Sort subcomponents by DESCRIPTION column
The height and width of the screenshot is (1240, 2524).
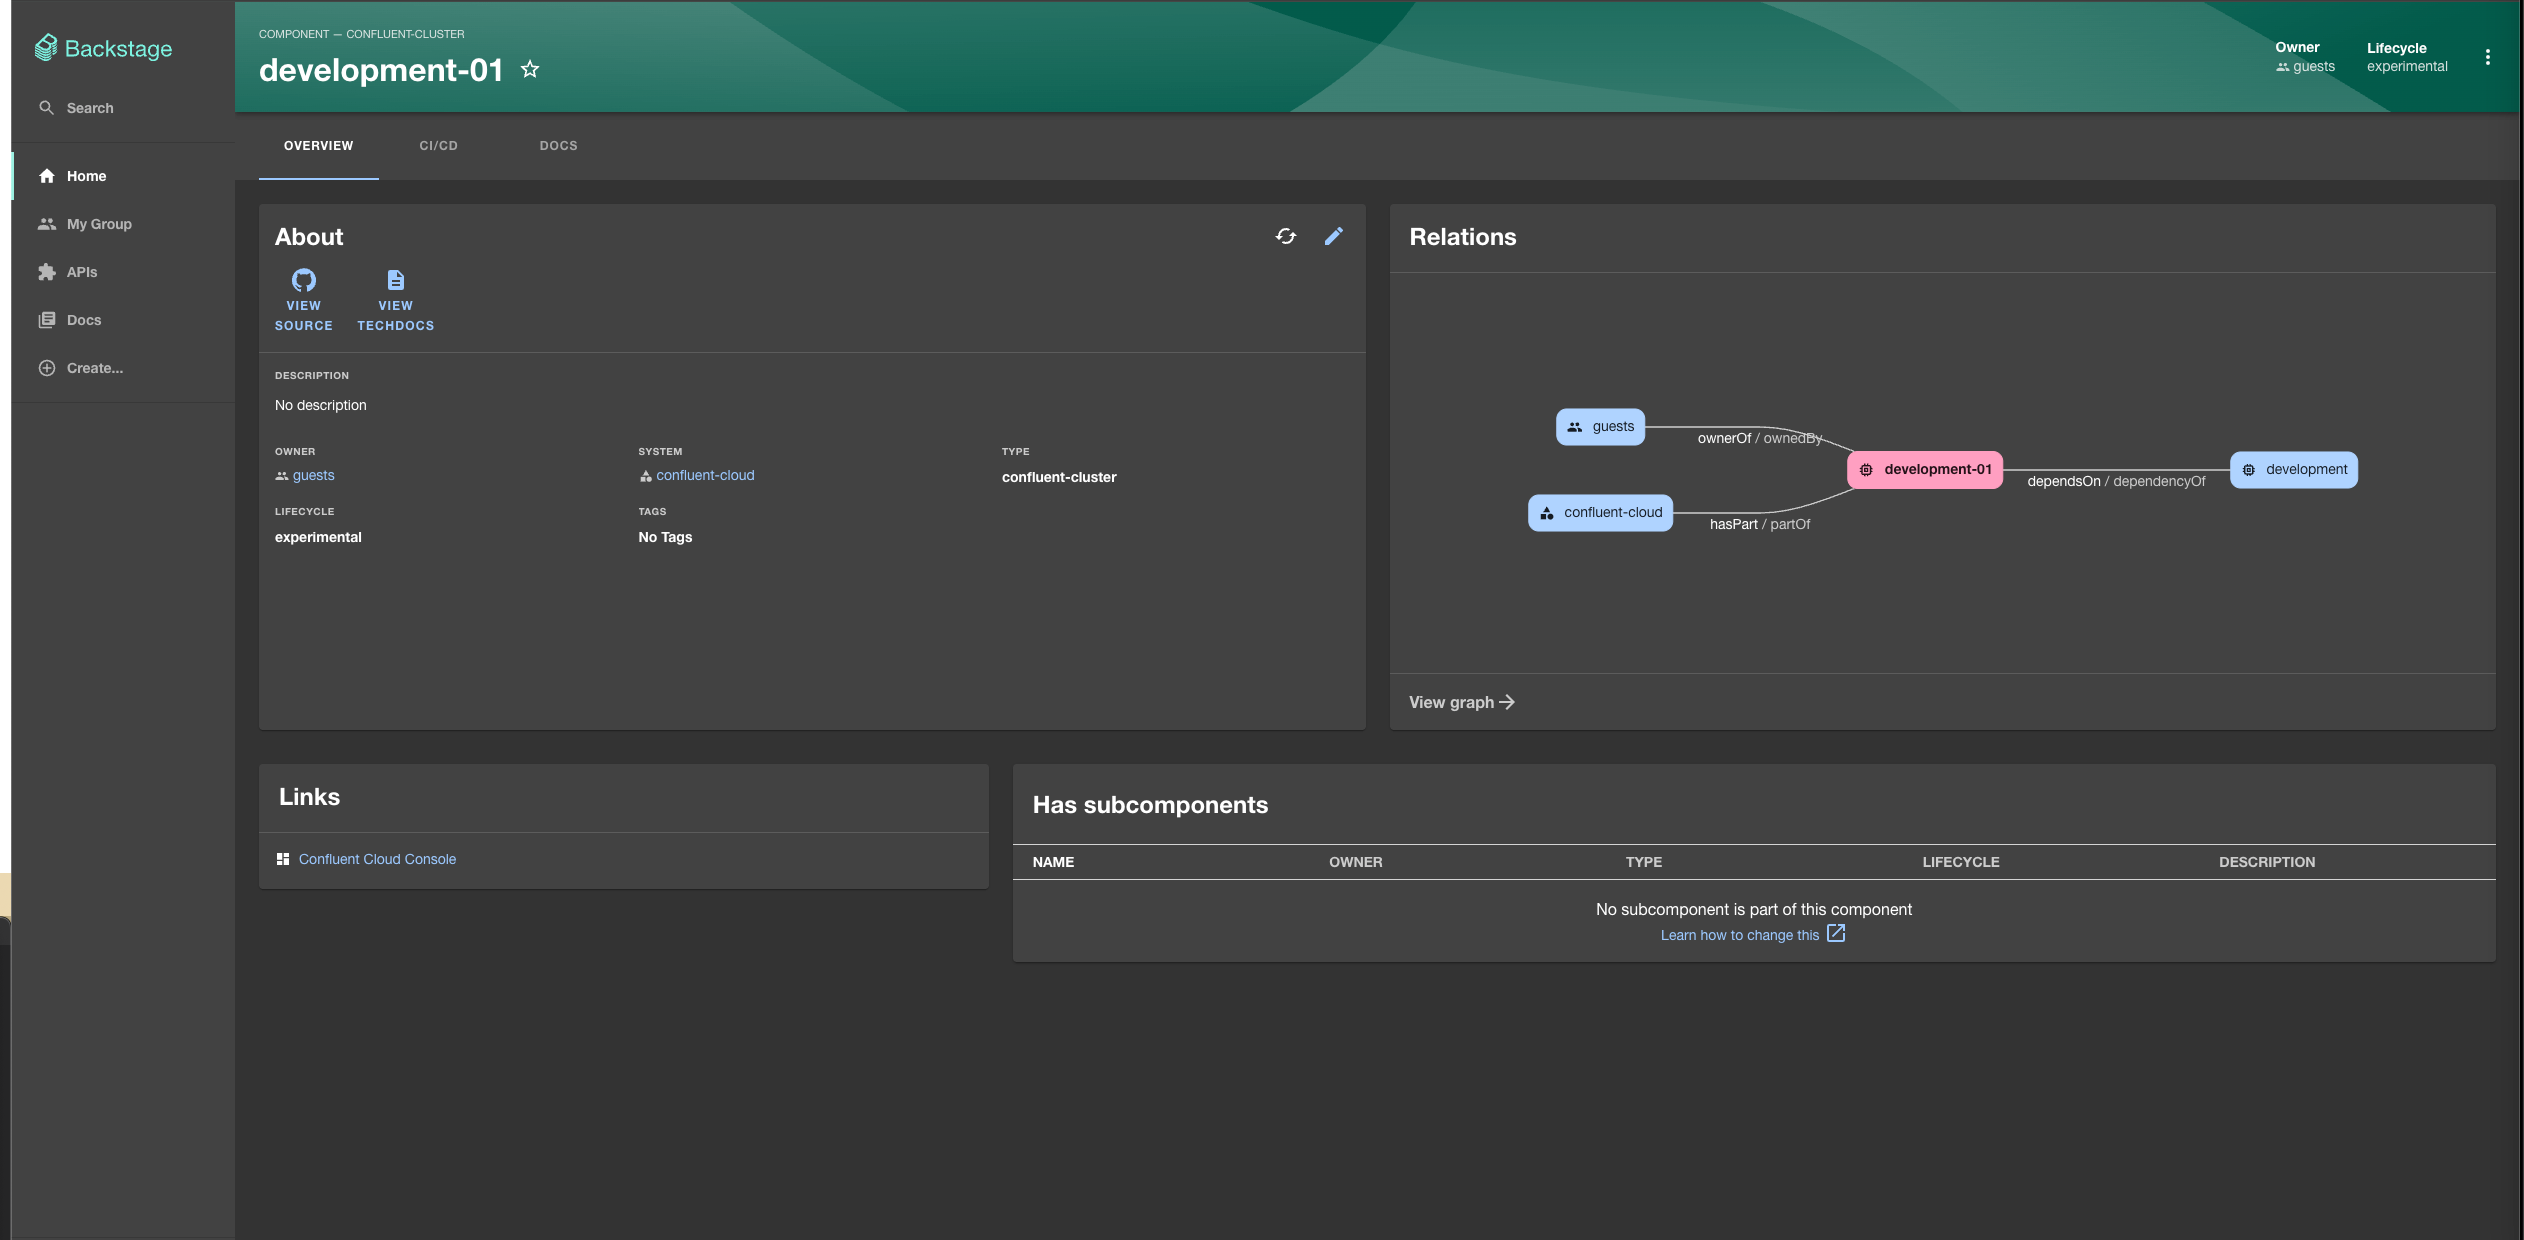point(2266,863)
